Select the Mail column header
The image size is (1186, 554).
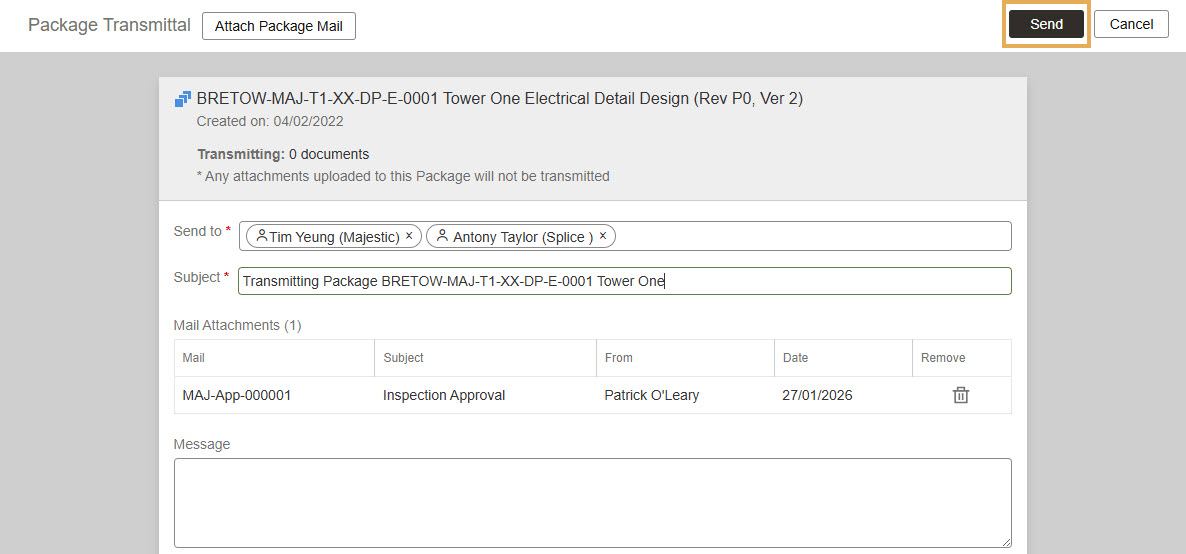pos(194,357)
